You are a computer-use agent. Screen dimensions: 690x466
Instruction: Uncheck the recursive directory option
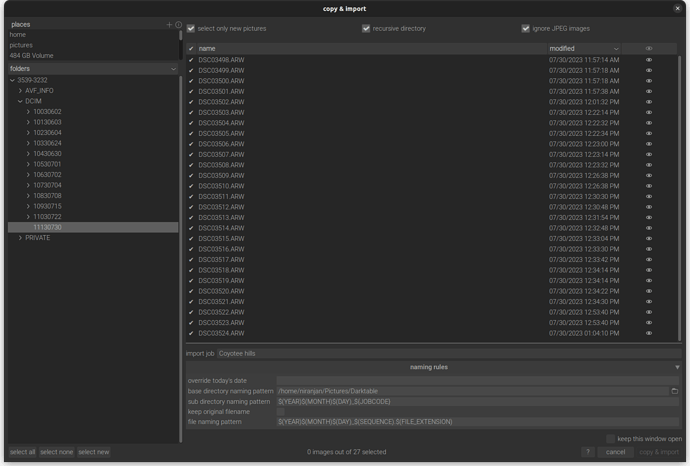point(366,28)
